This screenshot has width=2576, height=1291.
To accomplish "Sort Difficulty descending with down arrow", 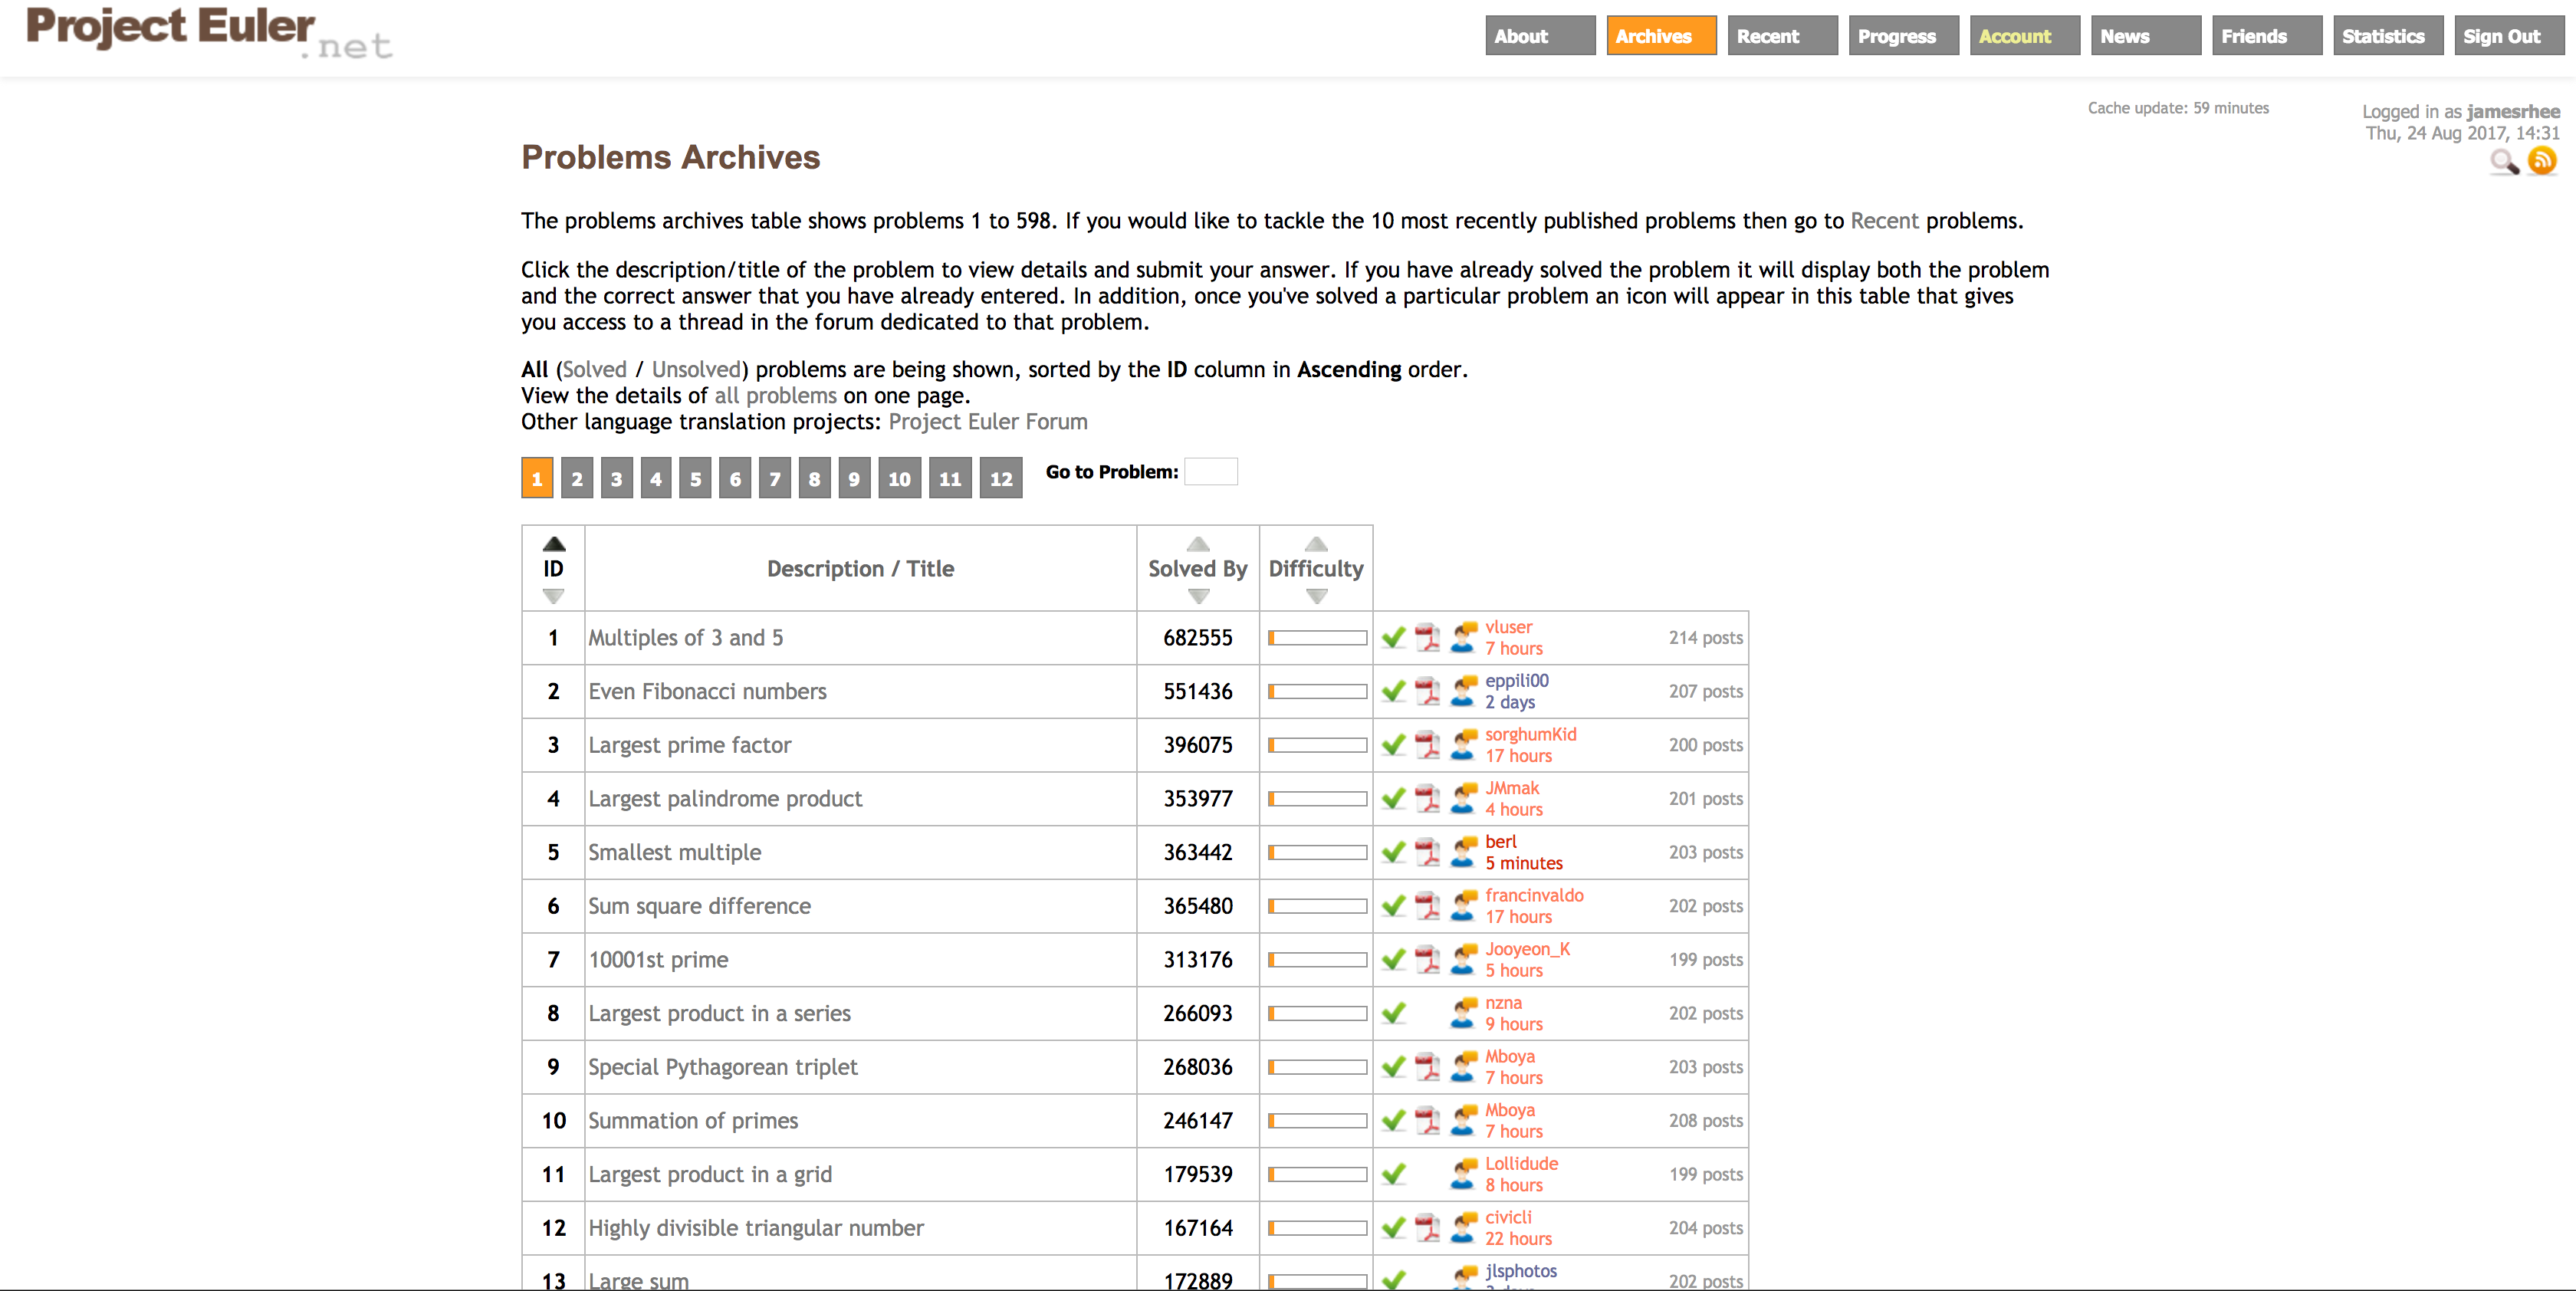I will pos(1316,596).
